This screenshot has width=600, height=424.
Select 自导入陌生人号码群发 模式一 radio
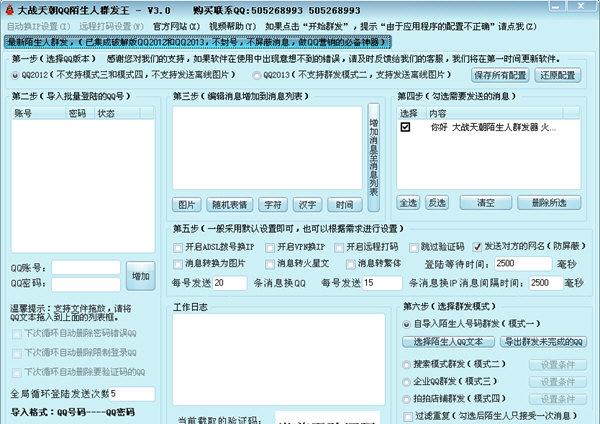click(406, 325)
